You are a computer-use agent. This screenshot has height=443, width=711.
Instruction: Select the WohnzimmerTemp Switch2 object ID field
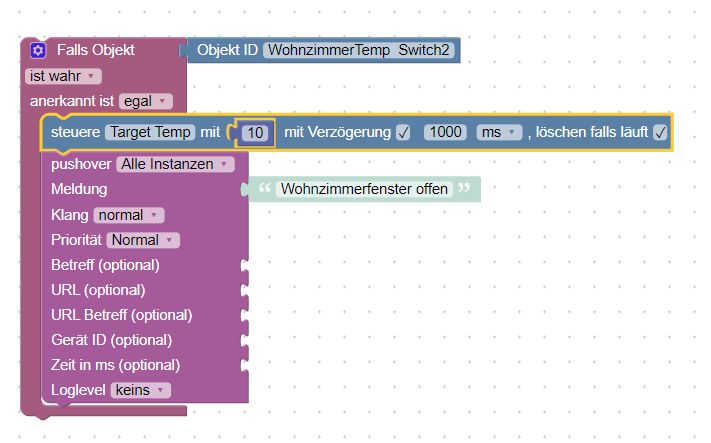358,50
